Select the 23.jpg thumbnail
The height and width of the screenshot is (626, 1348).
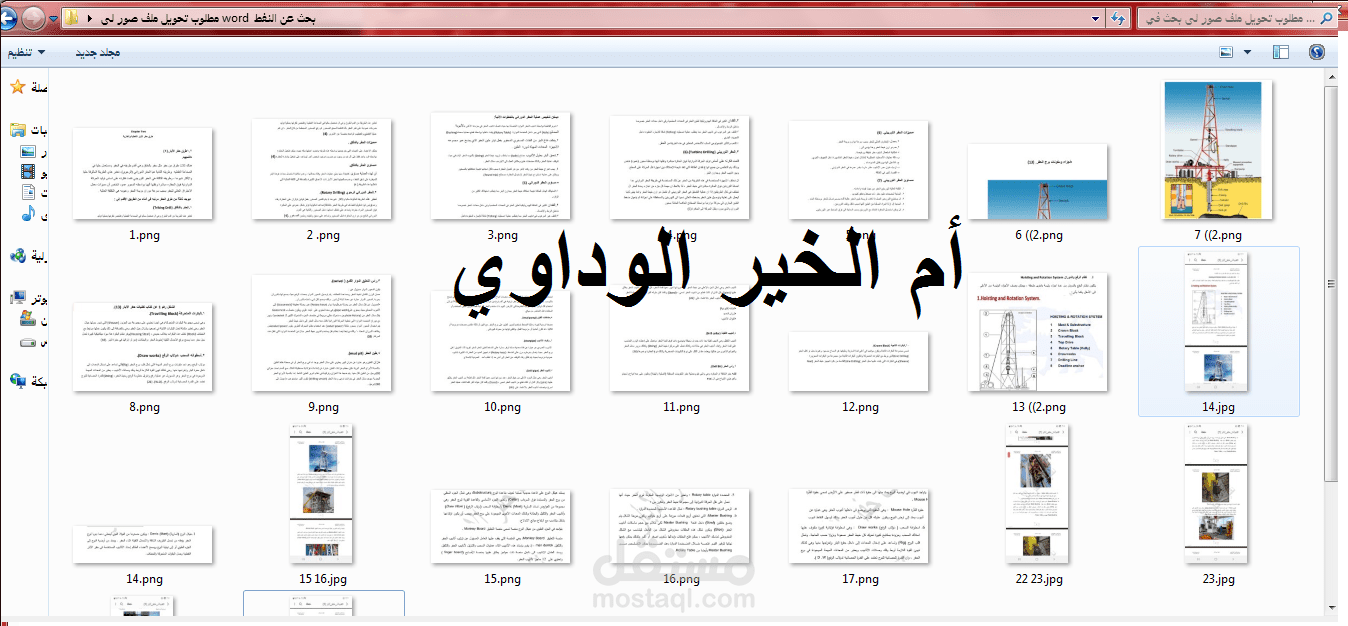1218,494
